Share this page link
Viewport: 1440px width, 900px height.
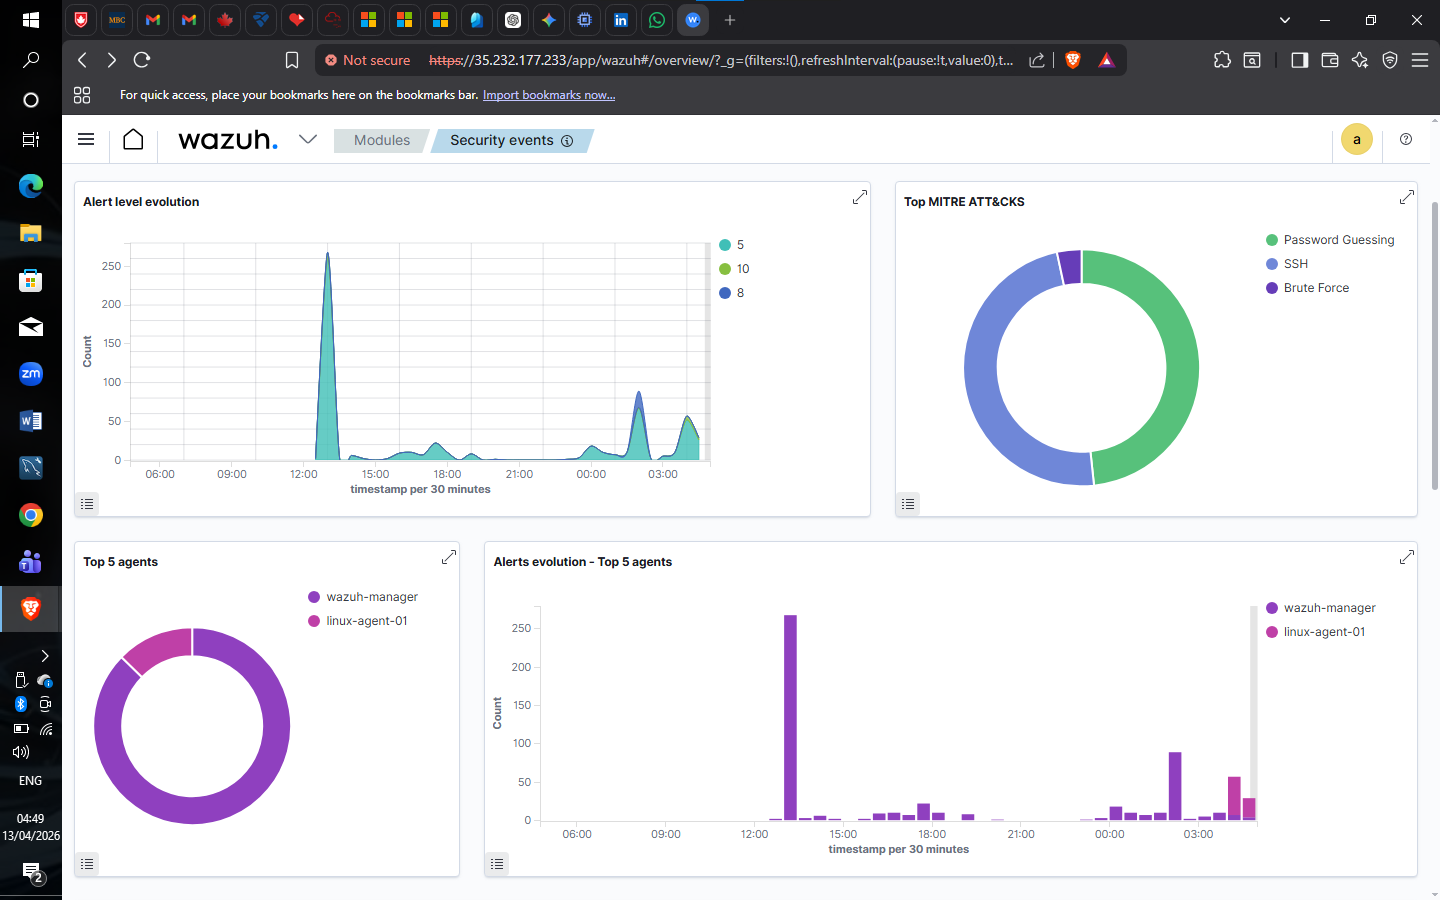[x=1037, y=60]
